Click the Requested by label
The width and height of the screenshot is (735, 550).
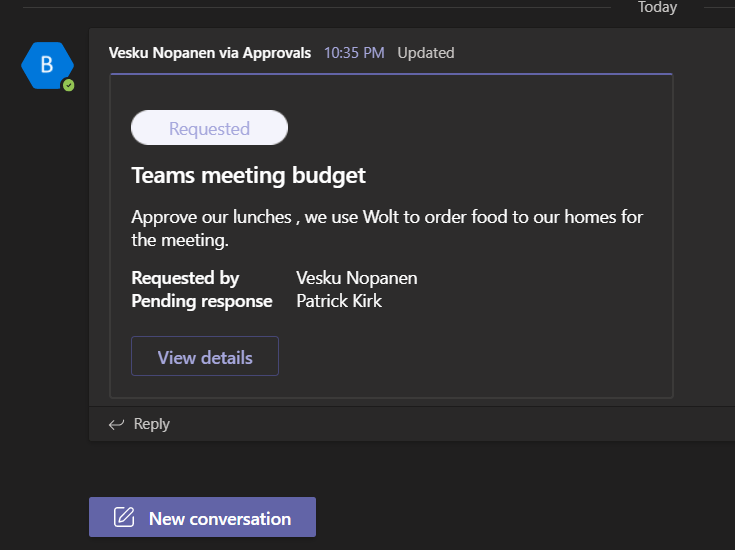(x=185, y=278)
